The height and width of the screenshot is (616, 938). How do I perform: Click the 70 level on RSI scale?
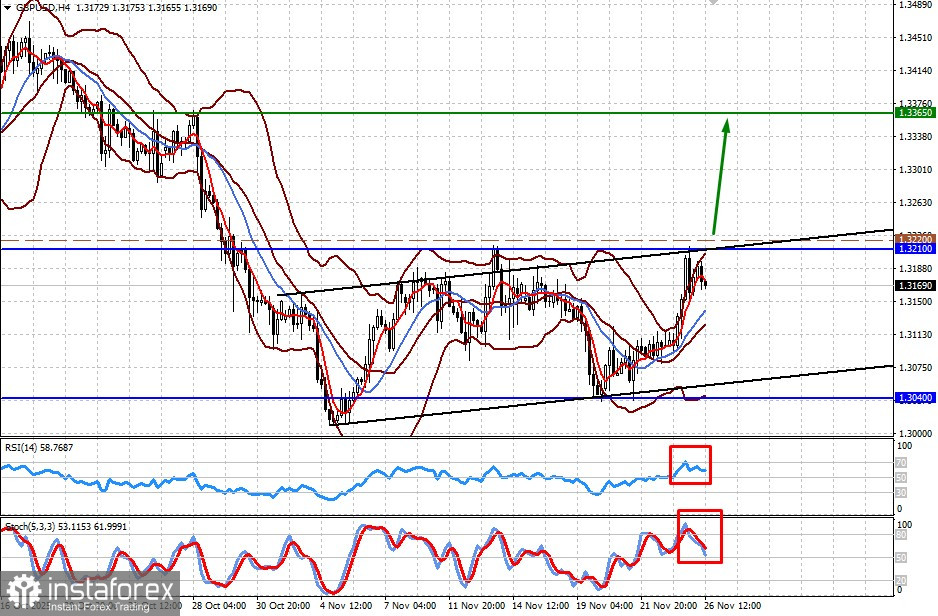click(x=901, y=462)
